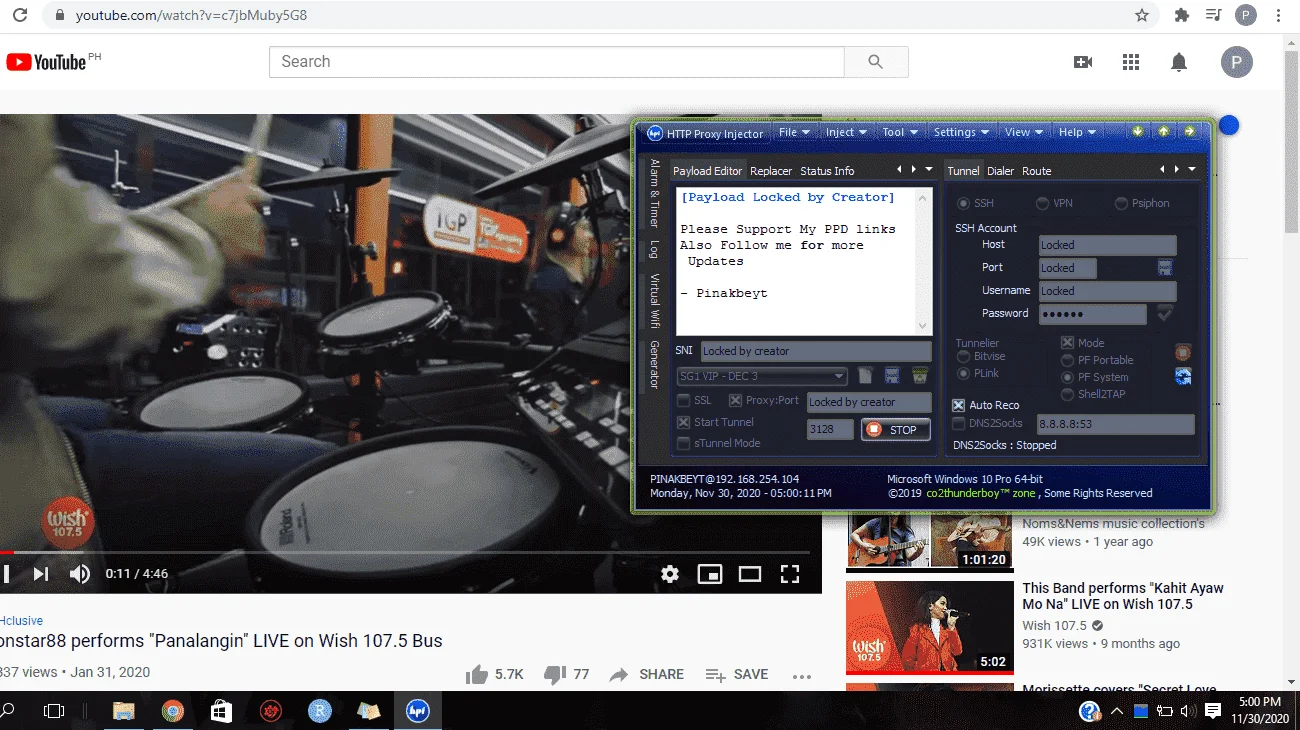The height and width of the screenshot is (730, 1300).
Task: Click the green right-arrow icon in the Injector title bar
Action: tap(1190, 132)
